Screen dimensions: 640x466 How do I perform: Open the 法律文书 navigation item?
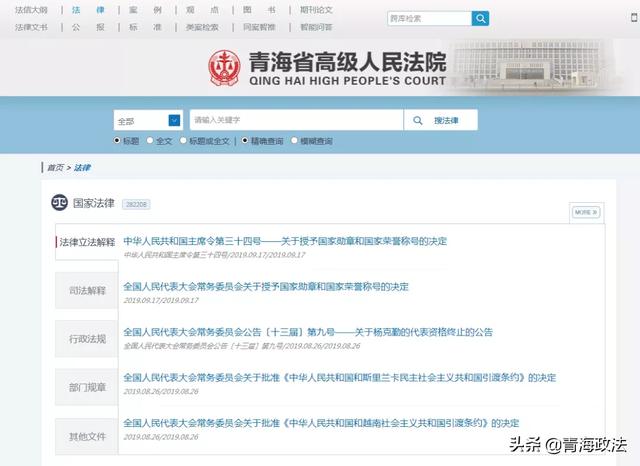(x=31, y=27)
